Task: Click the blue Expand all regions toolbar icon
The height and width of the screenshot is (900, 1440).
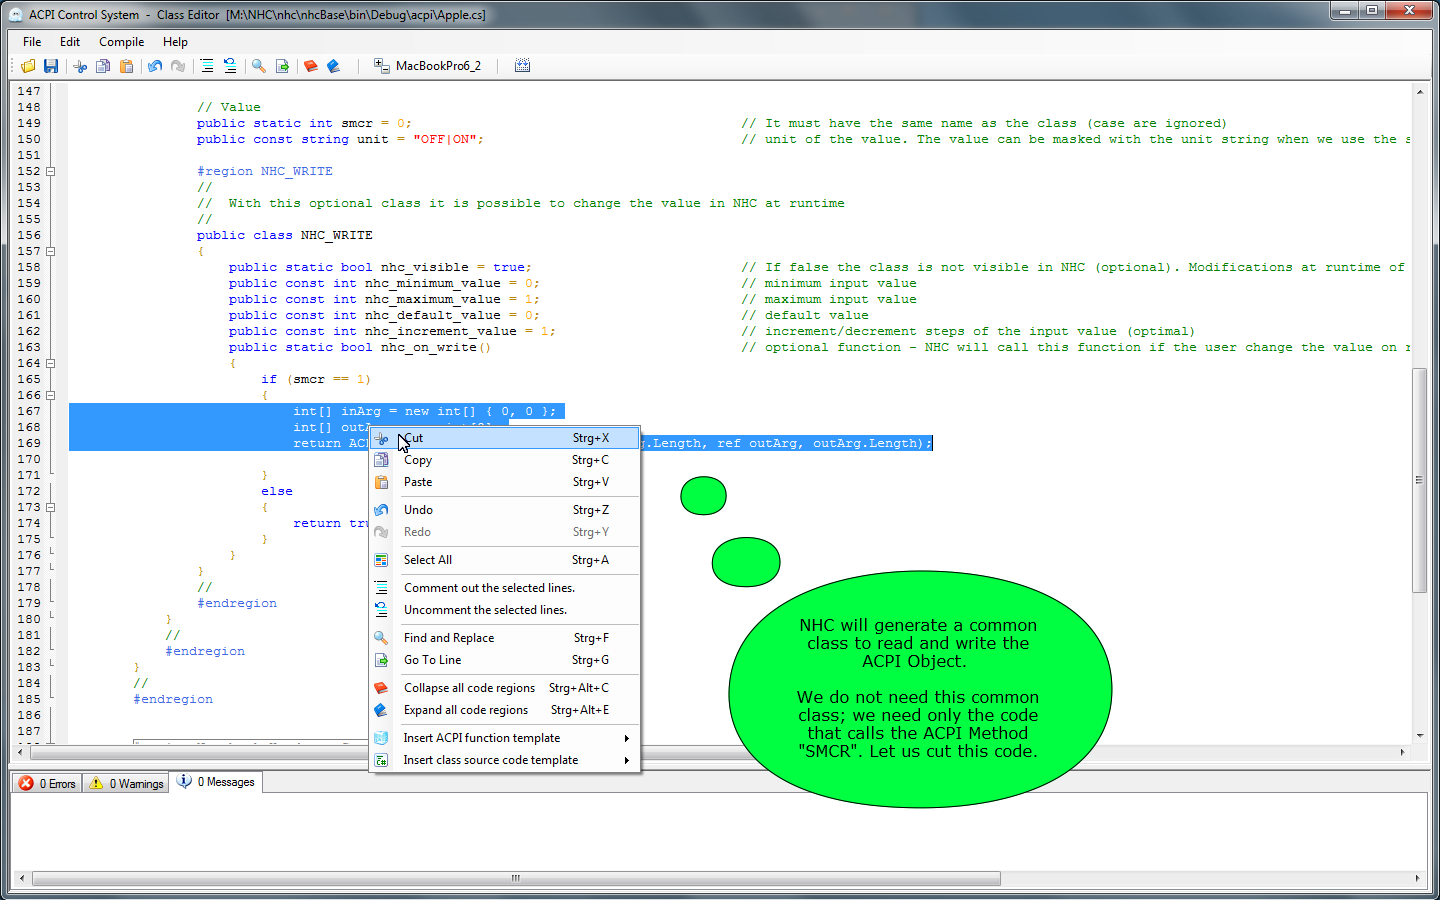Action: point(334,66)
